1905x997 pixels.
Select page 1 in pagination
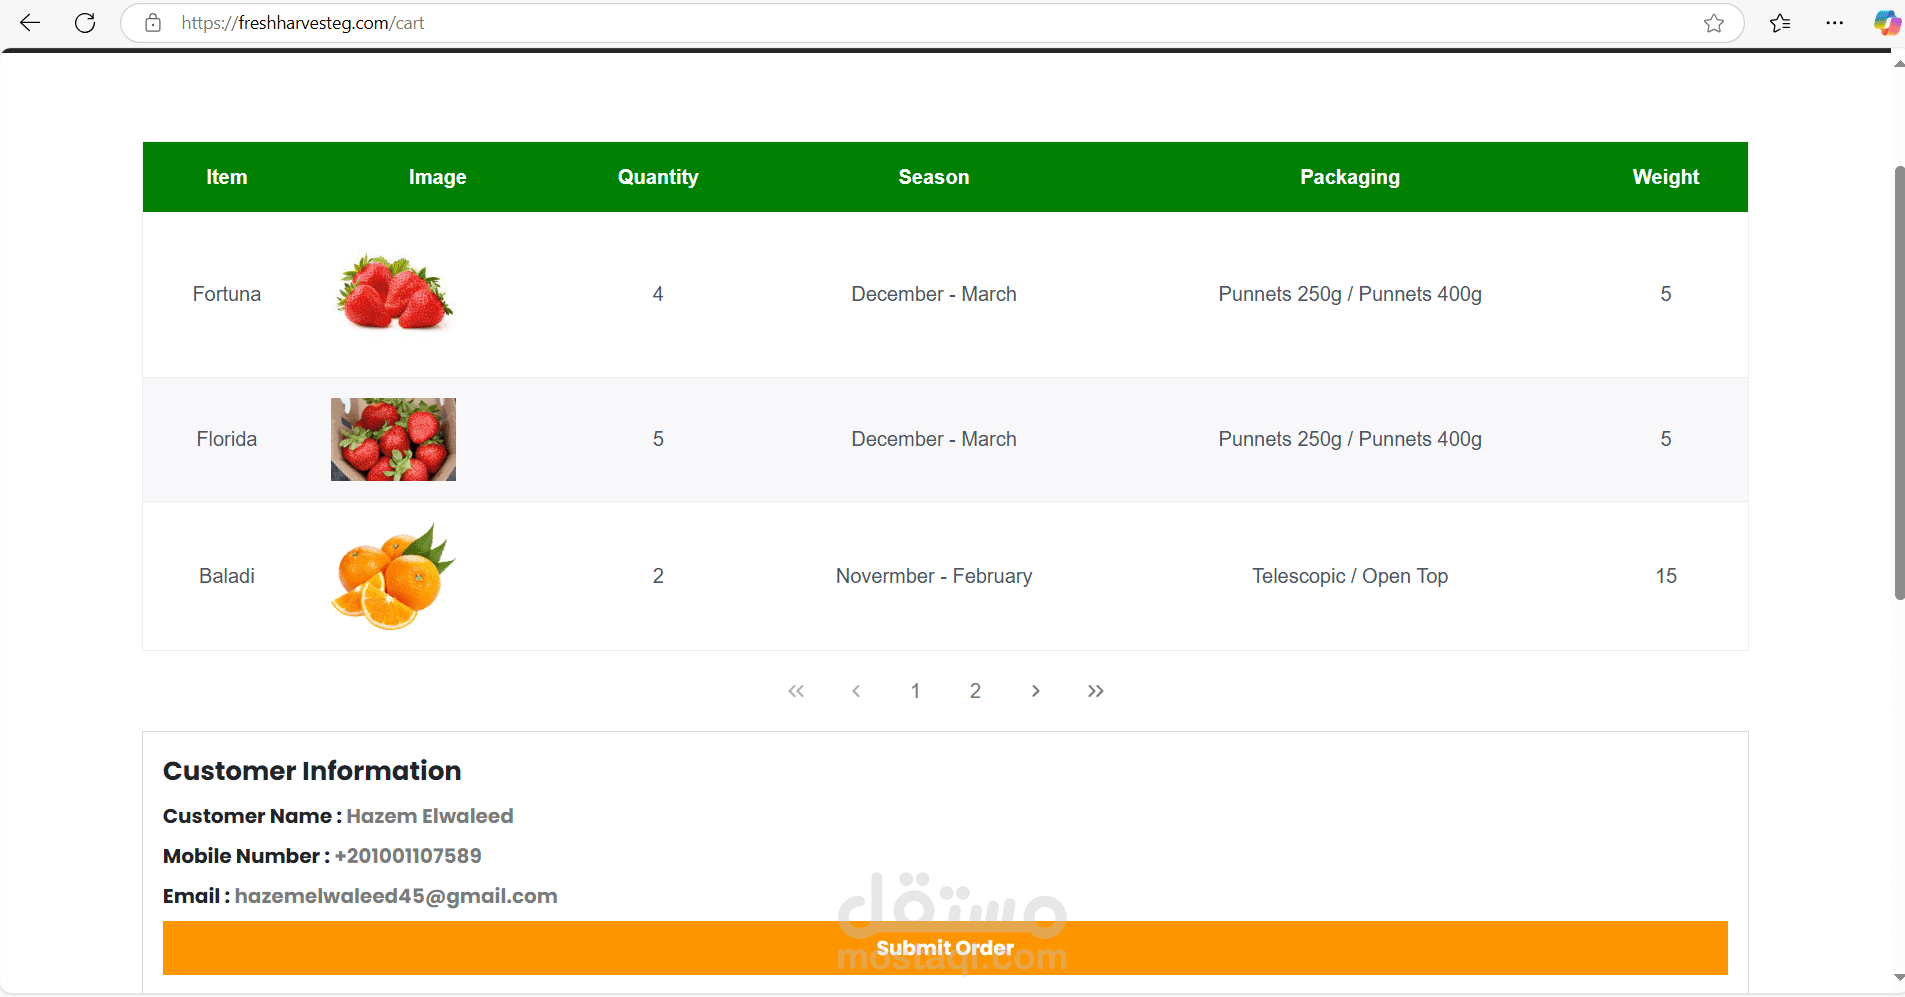915,691
